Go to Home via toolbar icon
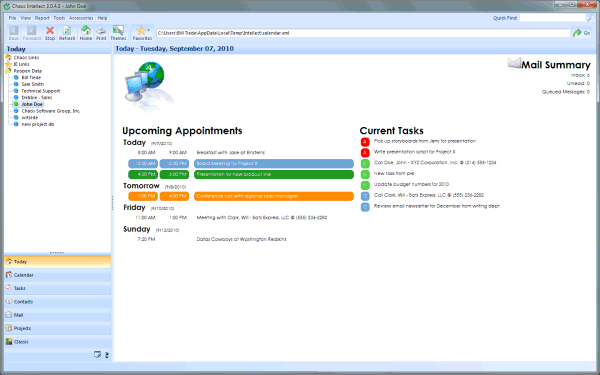This screenshot has height=375, width=600. (86, 33)
